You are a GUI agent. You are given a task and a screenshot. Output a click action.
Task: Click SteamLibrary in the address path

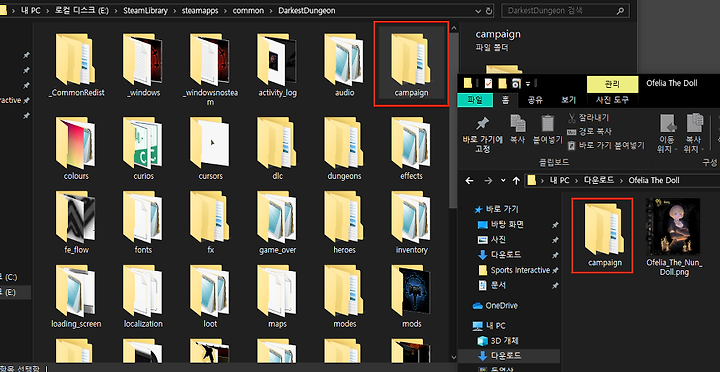point(146,10)
